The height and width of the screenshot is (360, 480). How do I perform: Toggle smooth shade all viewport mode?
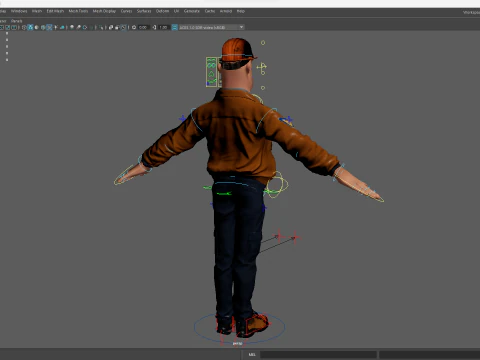click(x=30, y=27)
